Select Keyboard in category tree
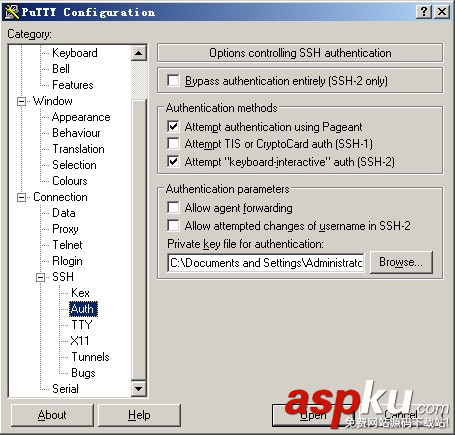Viewport: 455px width, 435px height. [75, 53]
